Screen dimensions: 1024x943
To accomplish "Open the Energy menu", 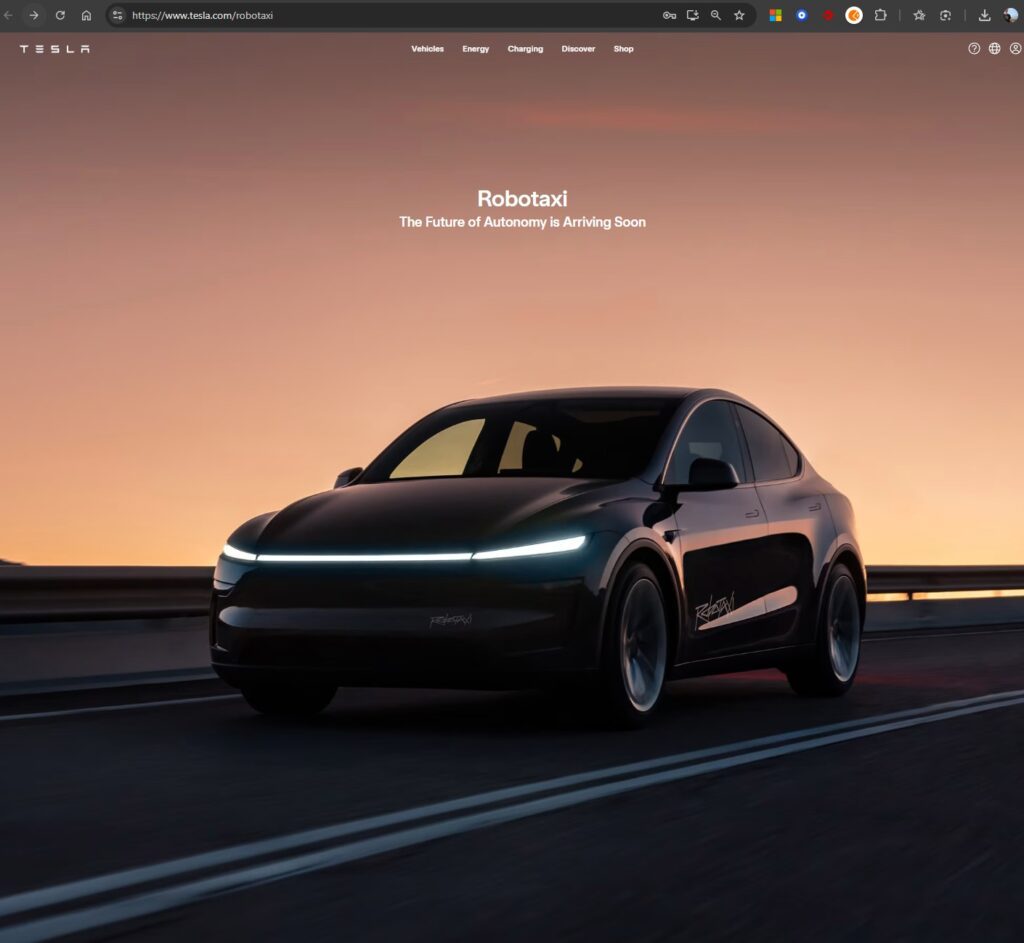I will pos(475,49).
